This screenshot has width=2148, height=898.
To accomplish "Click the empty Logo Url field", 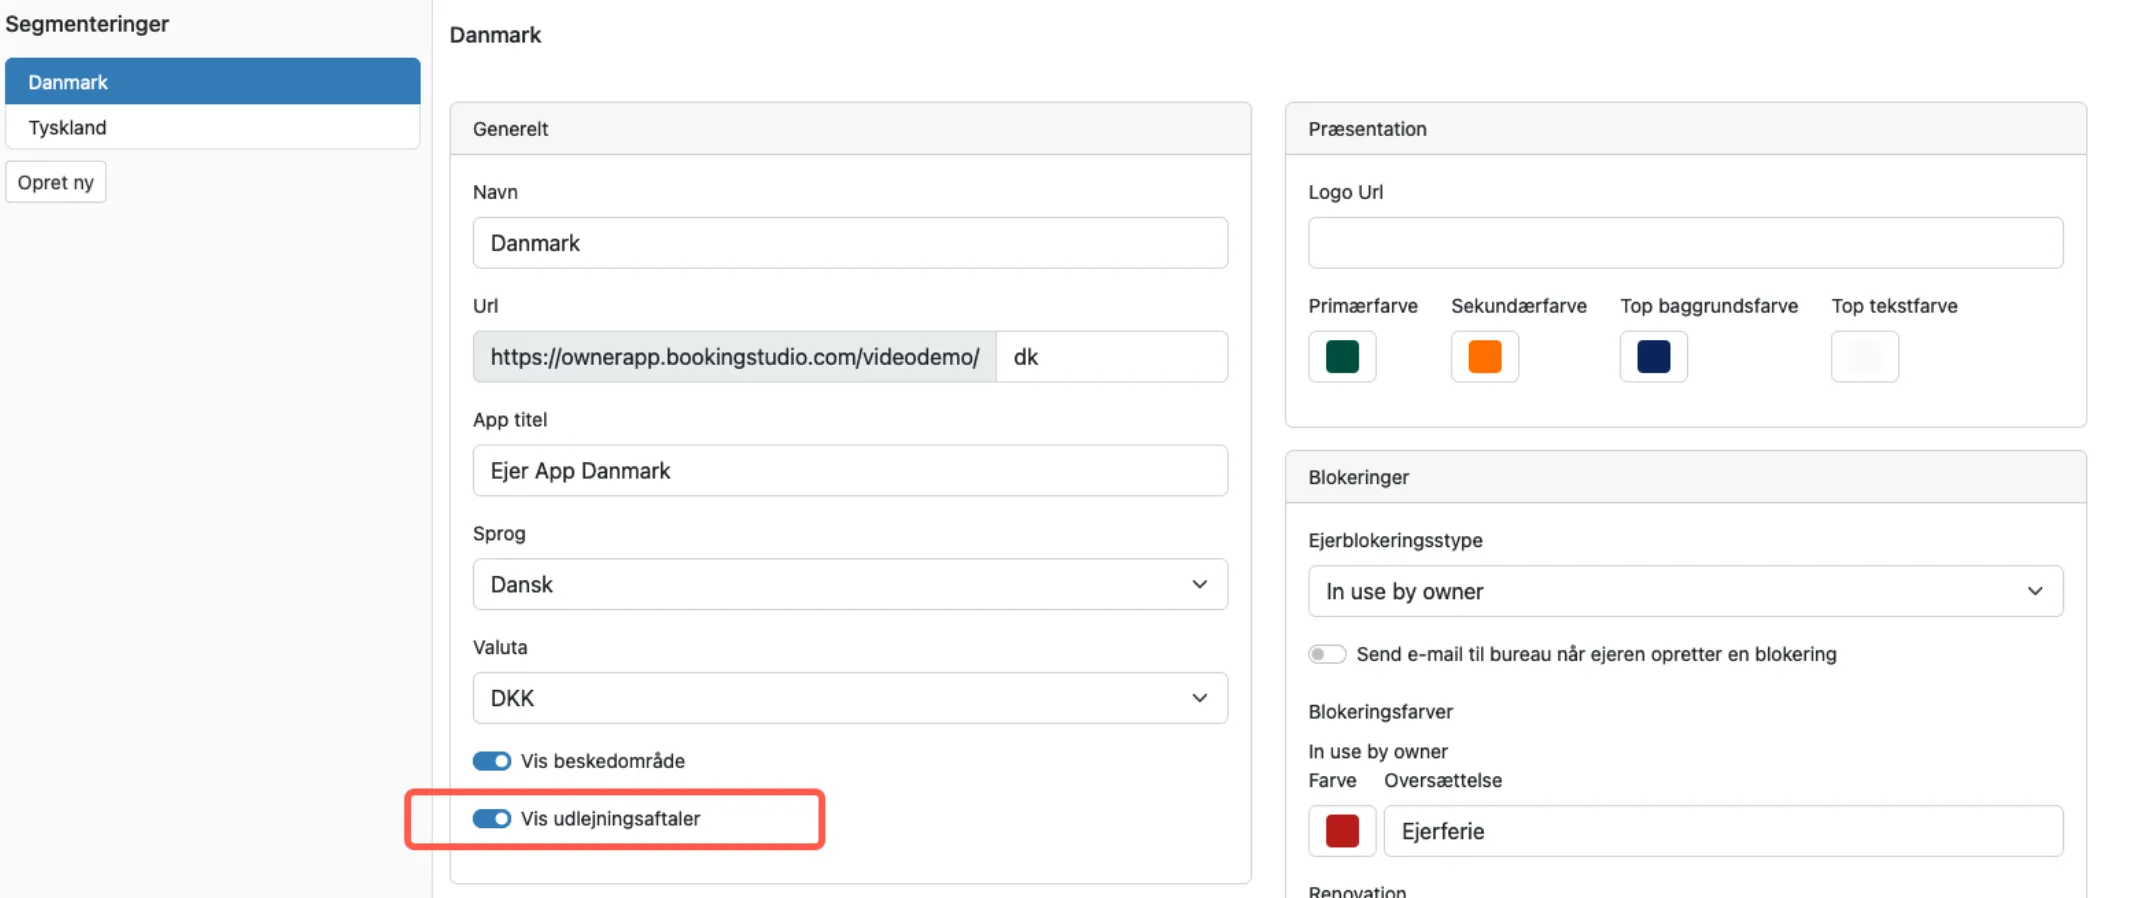I will [x=1685, y=243].
